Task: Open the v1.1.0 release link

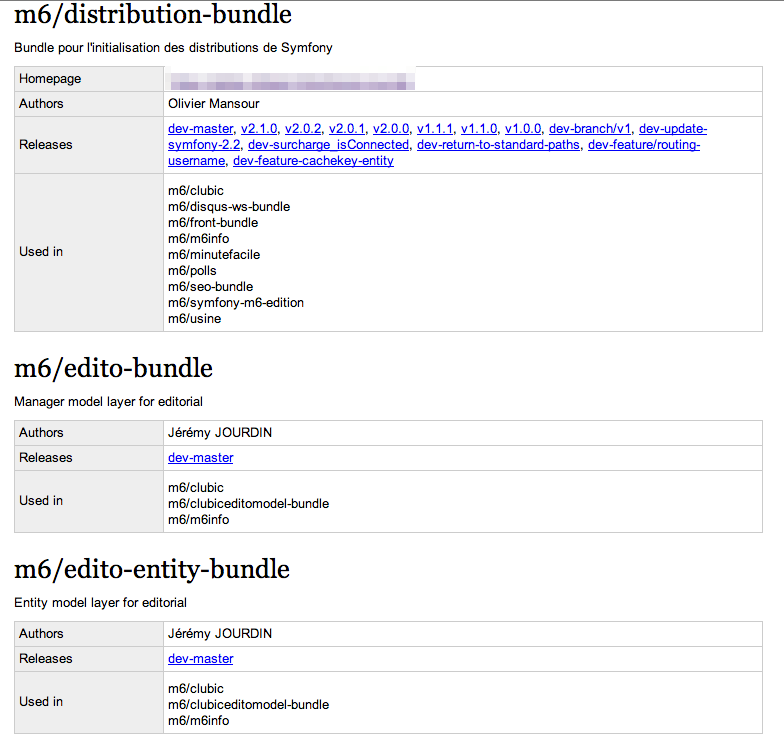Action: [x=479, y=128]
